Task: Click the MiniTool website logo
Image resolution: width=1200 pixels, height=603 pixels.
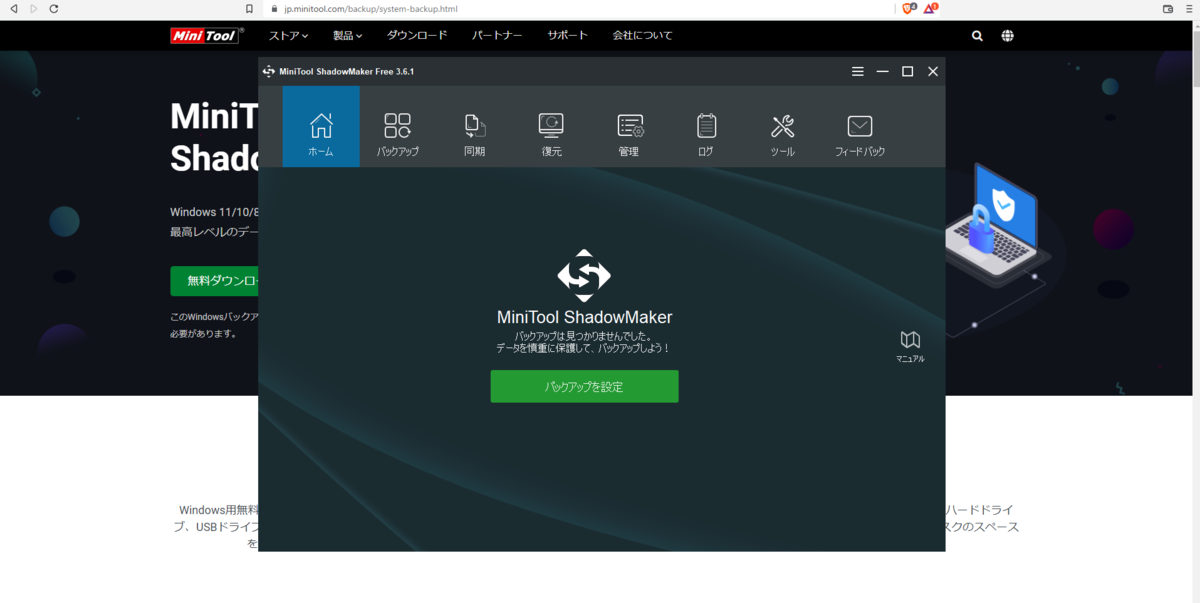Action: (206, 35)
